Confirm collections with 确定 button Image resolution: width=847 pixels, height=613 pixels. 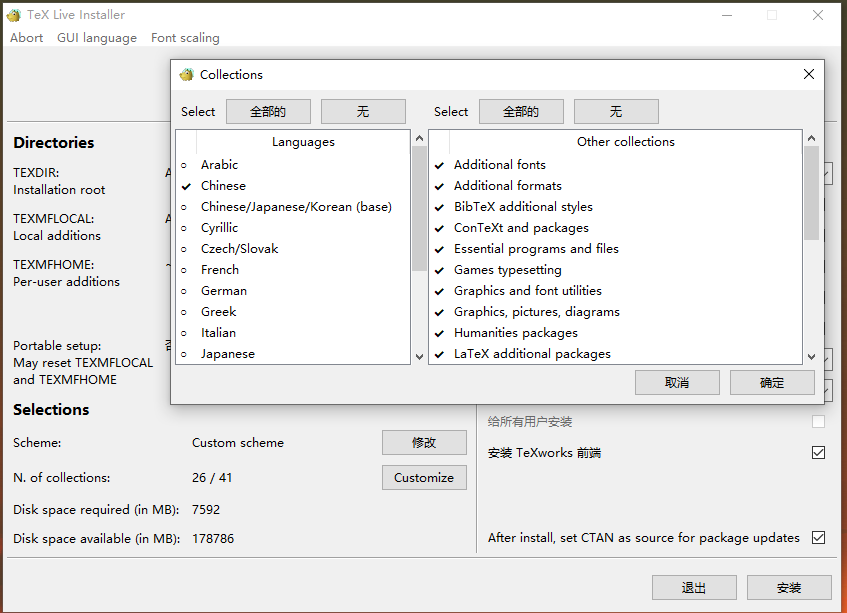pos(772,383)
